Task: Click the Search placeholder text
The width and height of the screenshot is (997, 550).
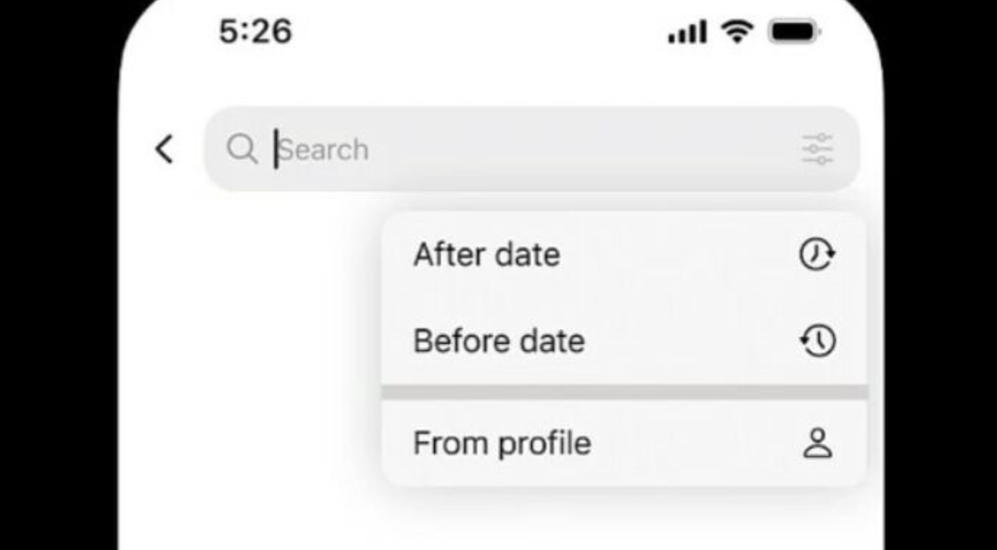Action: [325, 150]
